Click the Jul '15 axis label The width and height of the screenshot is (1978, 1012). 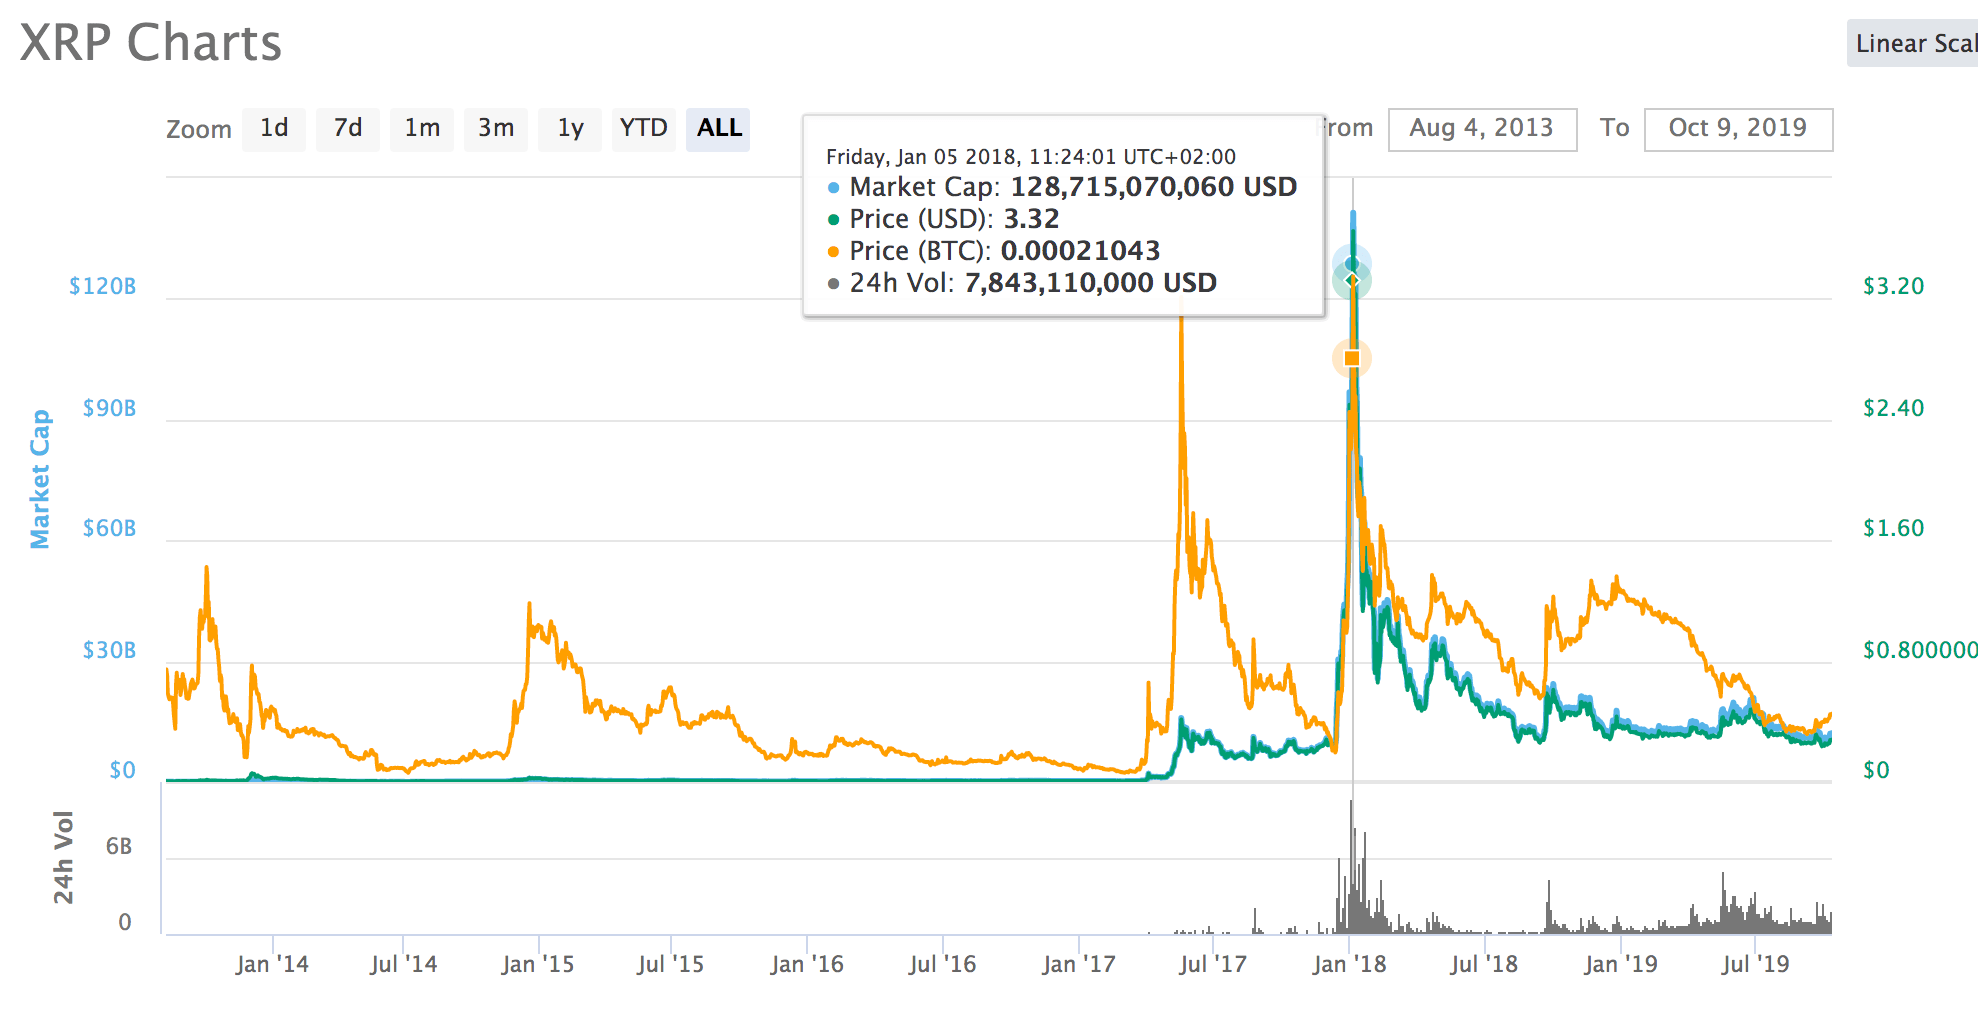click(x=670, y=964)
